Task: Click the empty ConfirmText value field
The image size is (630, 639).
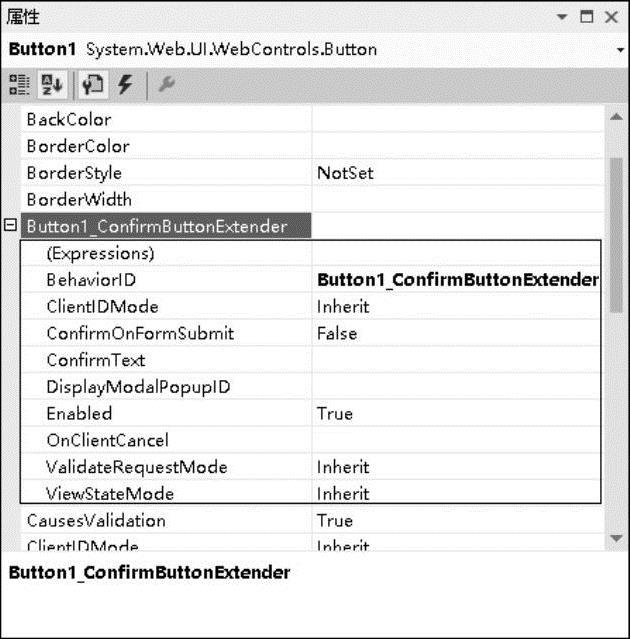Action: tap(456, 360)
